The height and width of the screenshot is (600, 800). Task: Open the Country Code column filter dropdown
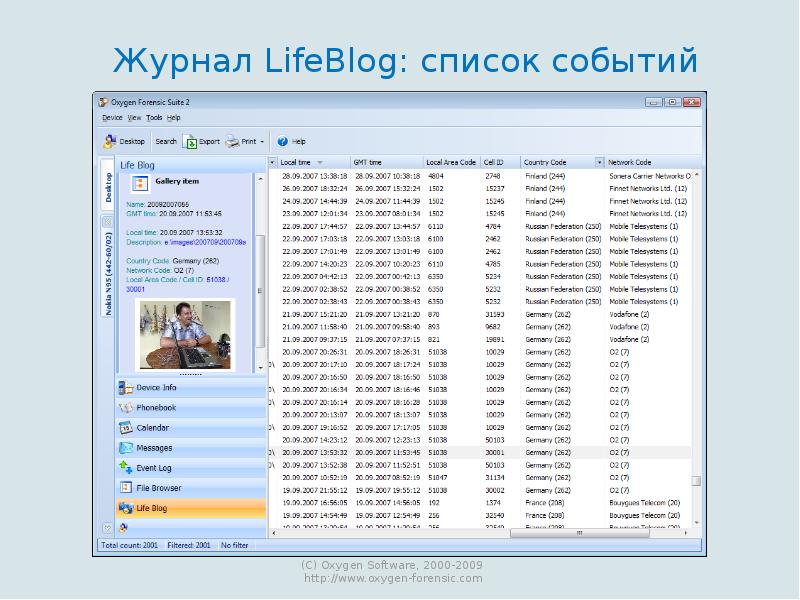tap(599, 162)
